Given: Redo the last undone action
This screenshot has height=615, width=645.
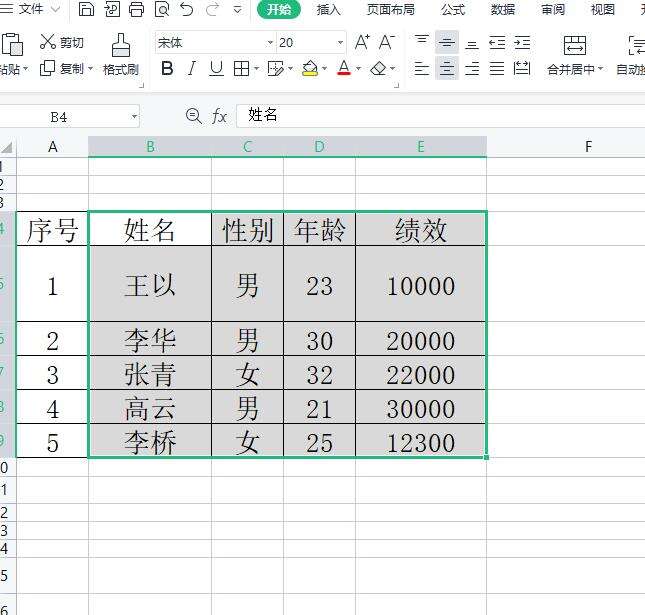Looking at the screenshot, I should [x=212, y=9].
